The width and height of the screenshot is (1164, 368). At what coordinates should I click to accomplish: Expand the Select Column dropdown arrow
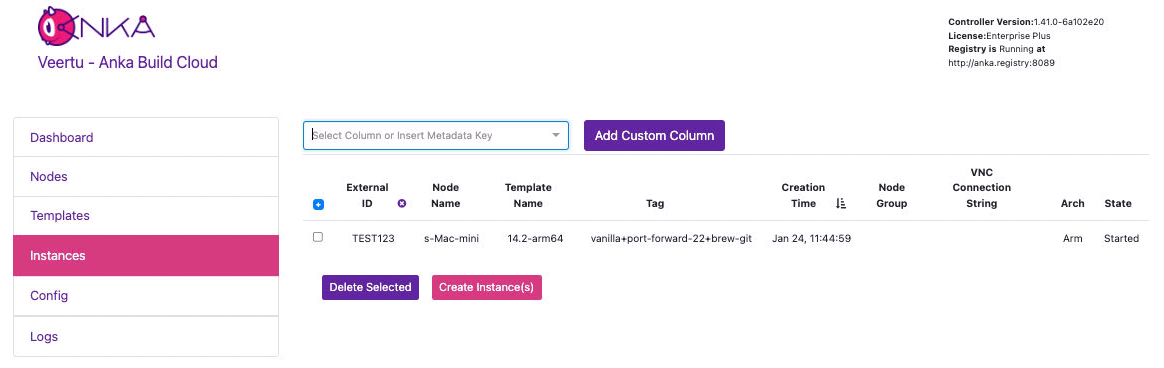click(555, 136)
